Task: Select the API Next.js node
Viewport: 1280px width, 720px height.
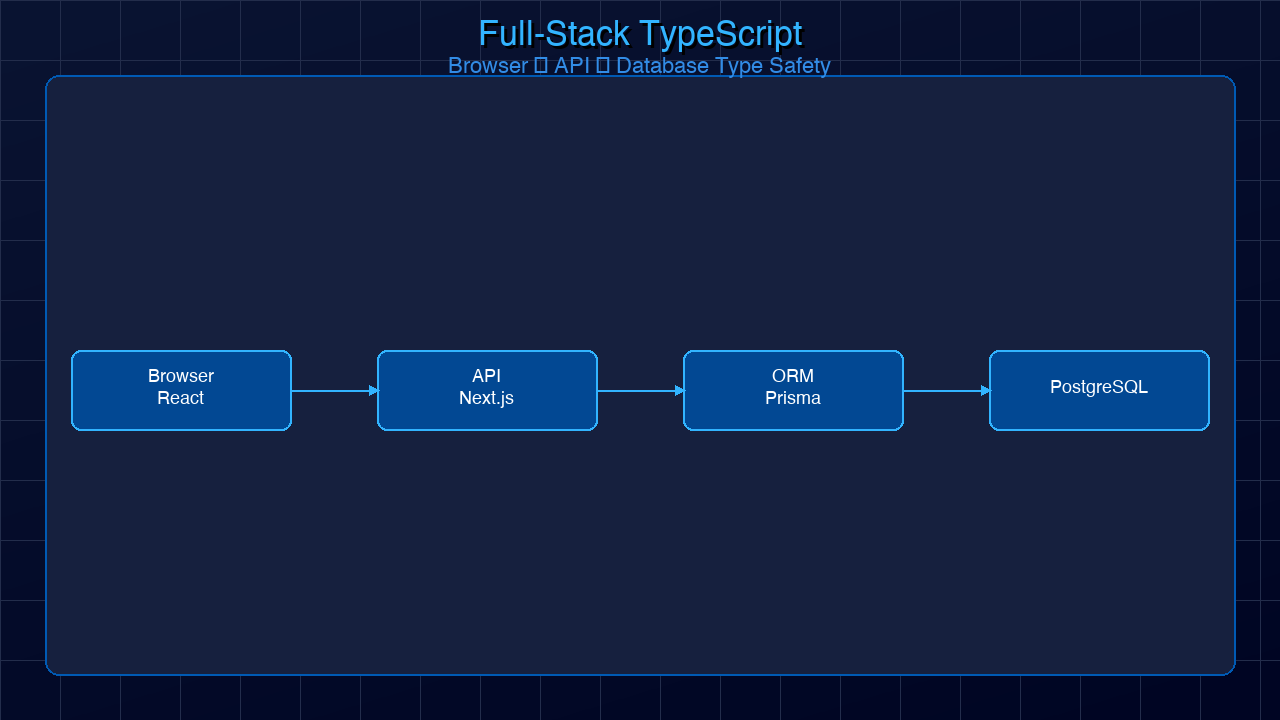Action: [x=487, y=391]
